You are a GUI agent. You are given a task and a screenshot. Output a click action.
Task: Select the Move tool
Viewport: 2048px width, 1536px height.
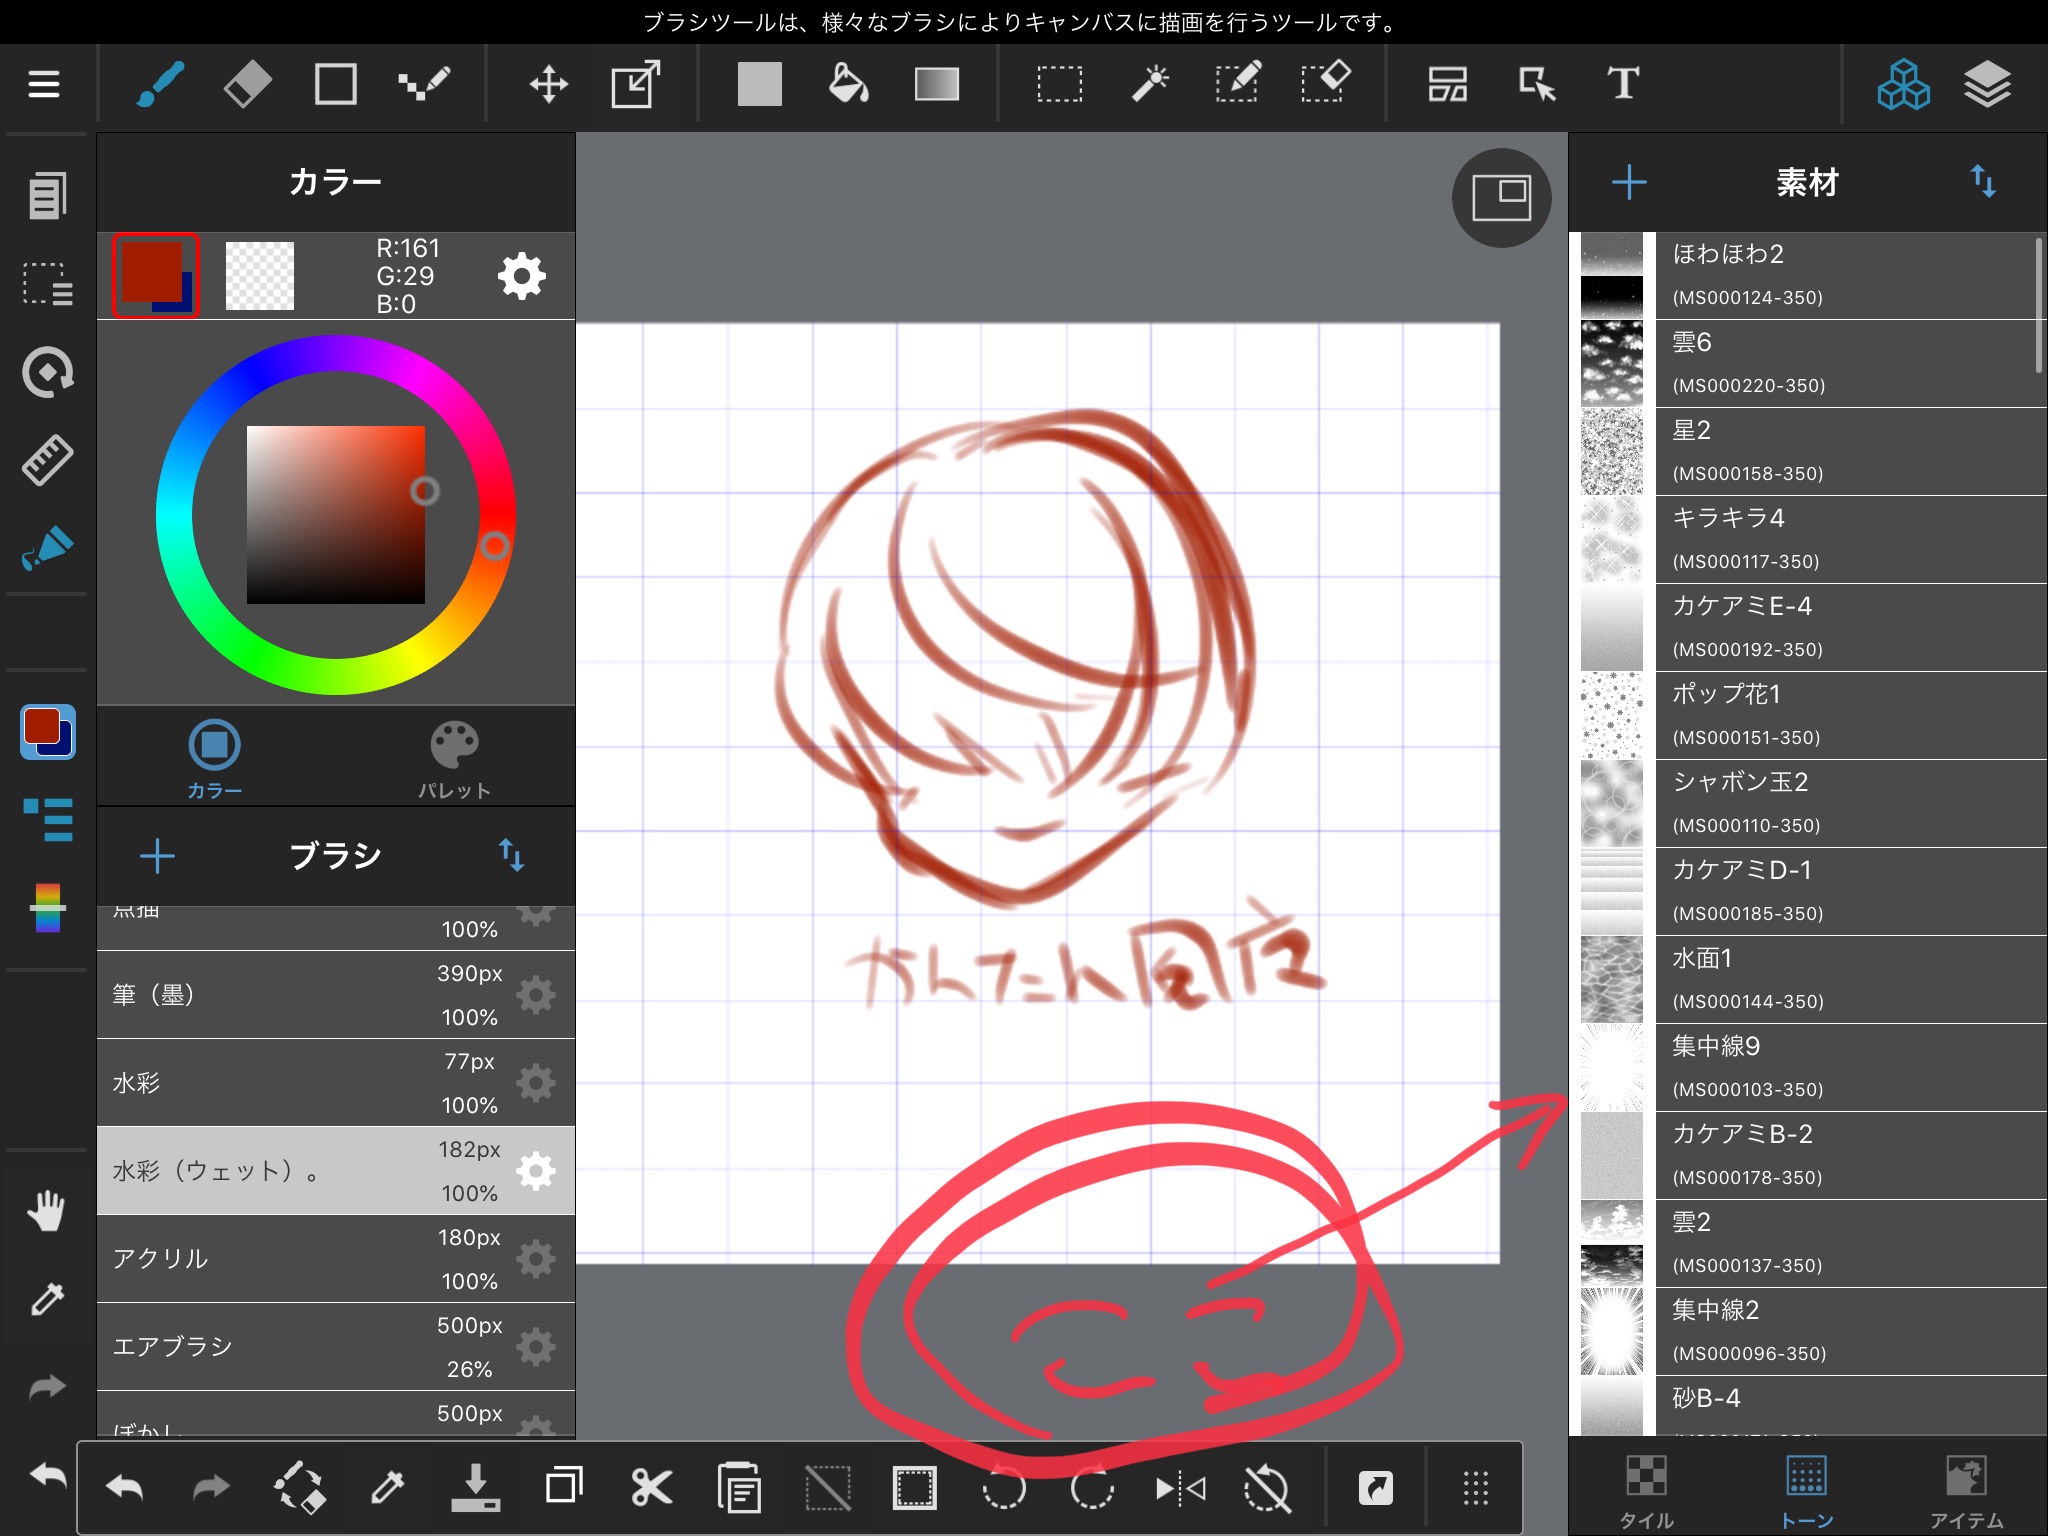click(x=548, y=84)
